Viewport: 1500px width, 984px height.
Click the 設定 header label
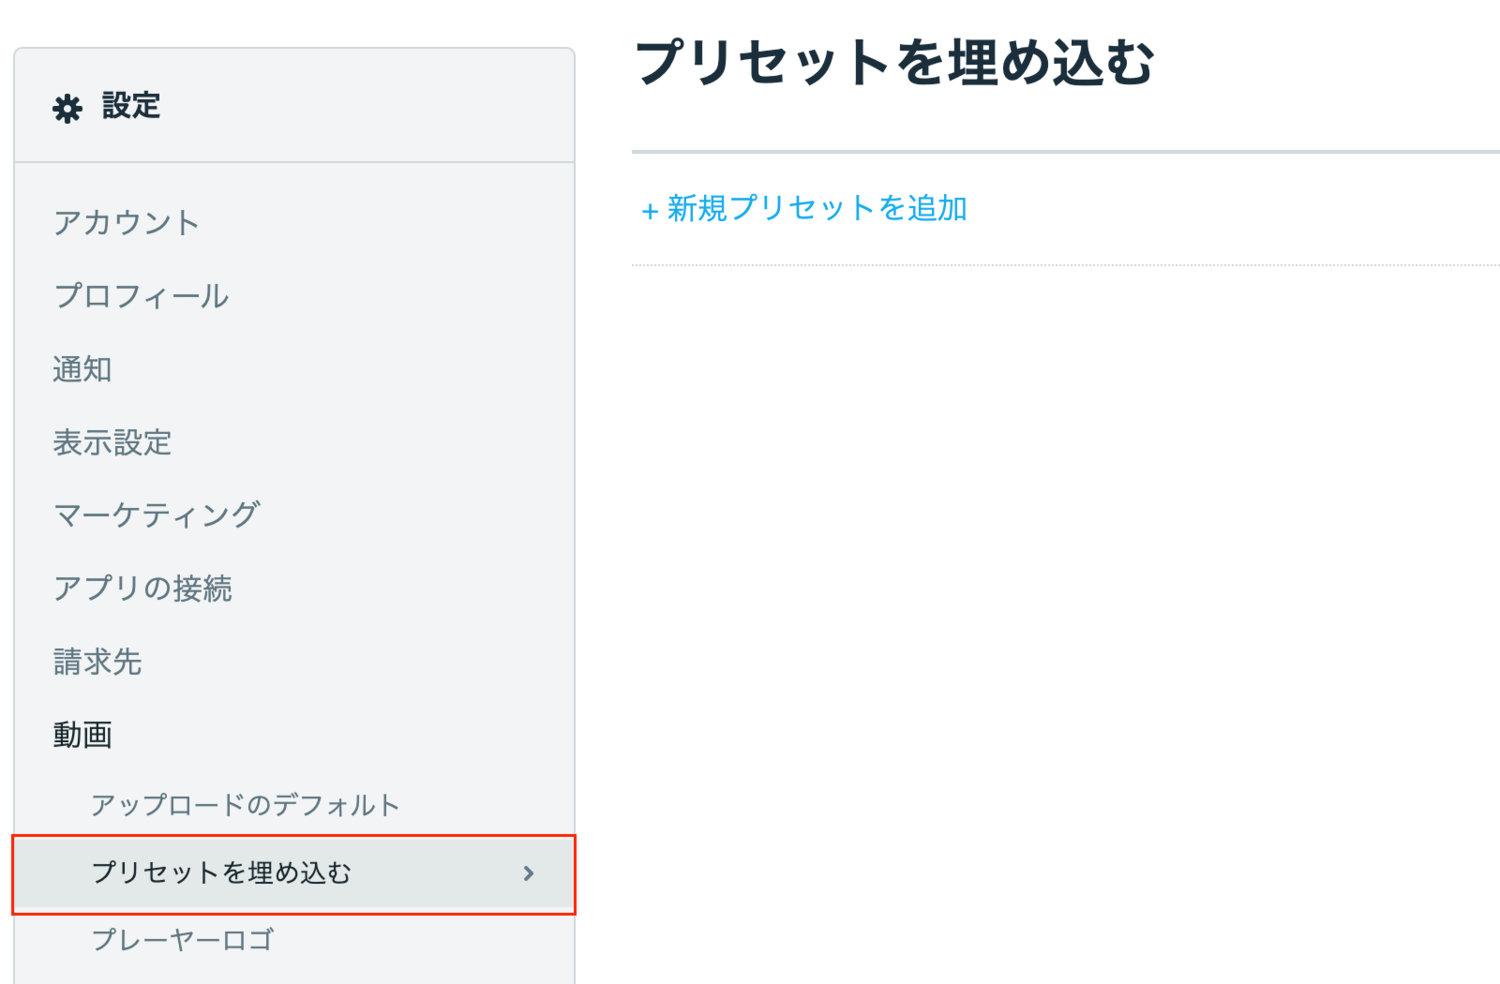click(131, 105)
